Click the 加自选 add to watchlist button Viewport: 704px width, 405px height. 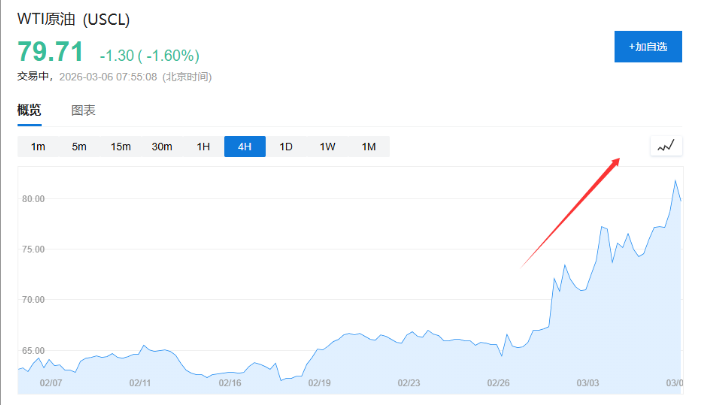tap(648, 46)
